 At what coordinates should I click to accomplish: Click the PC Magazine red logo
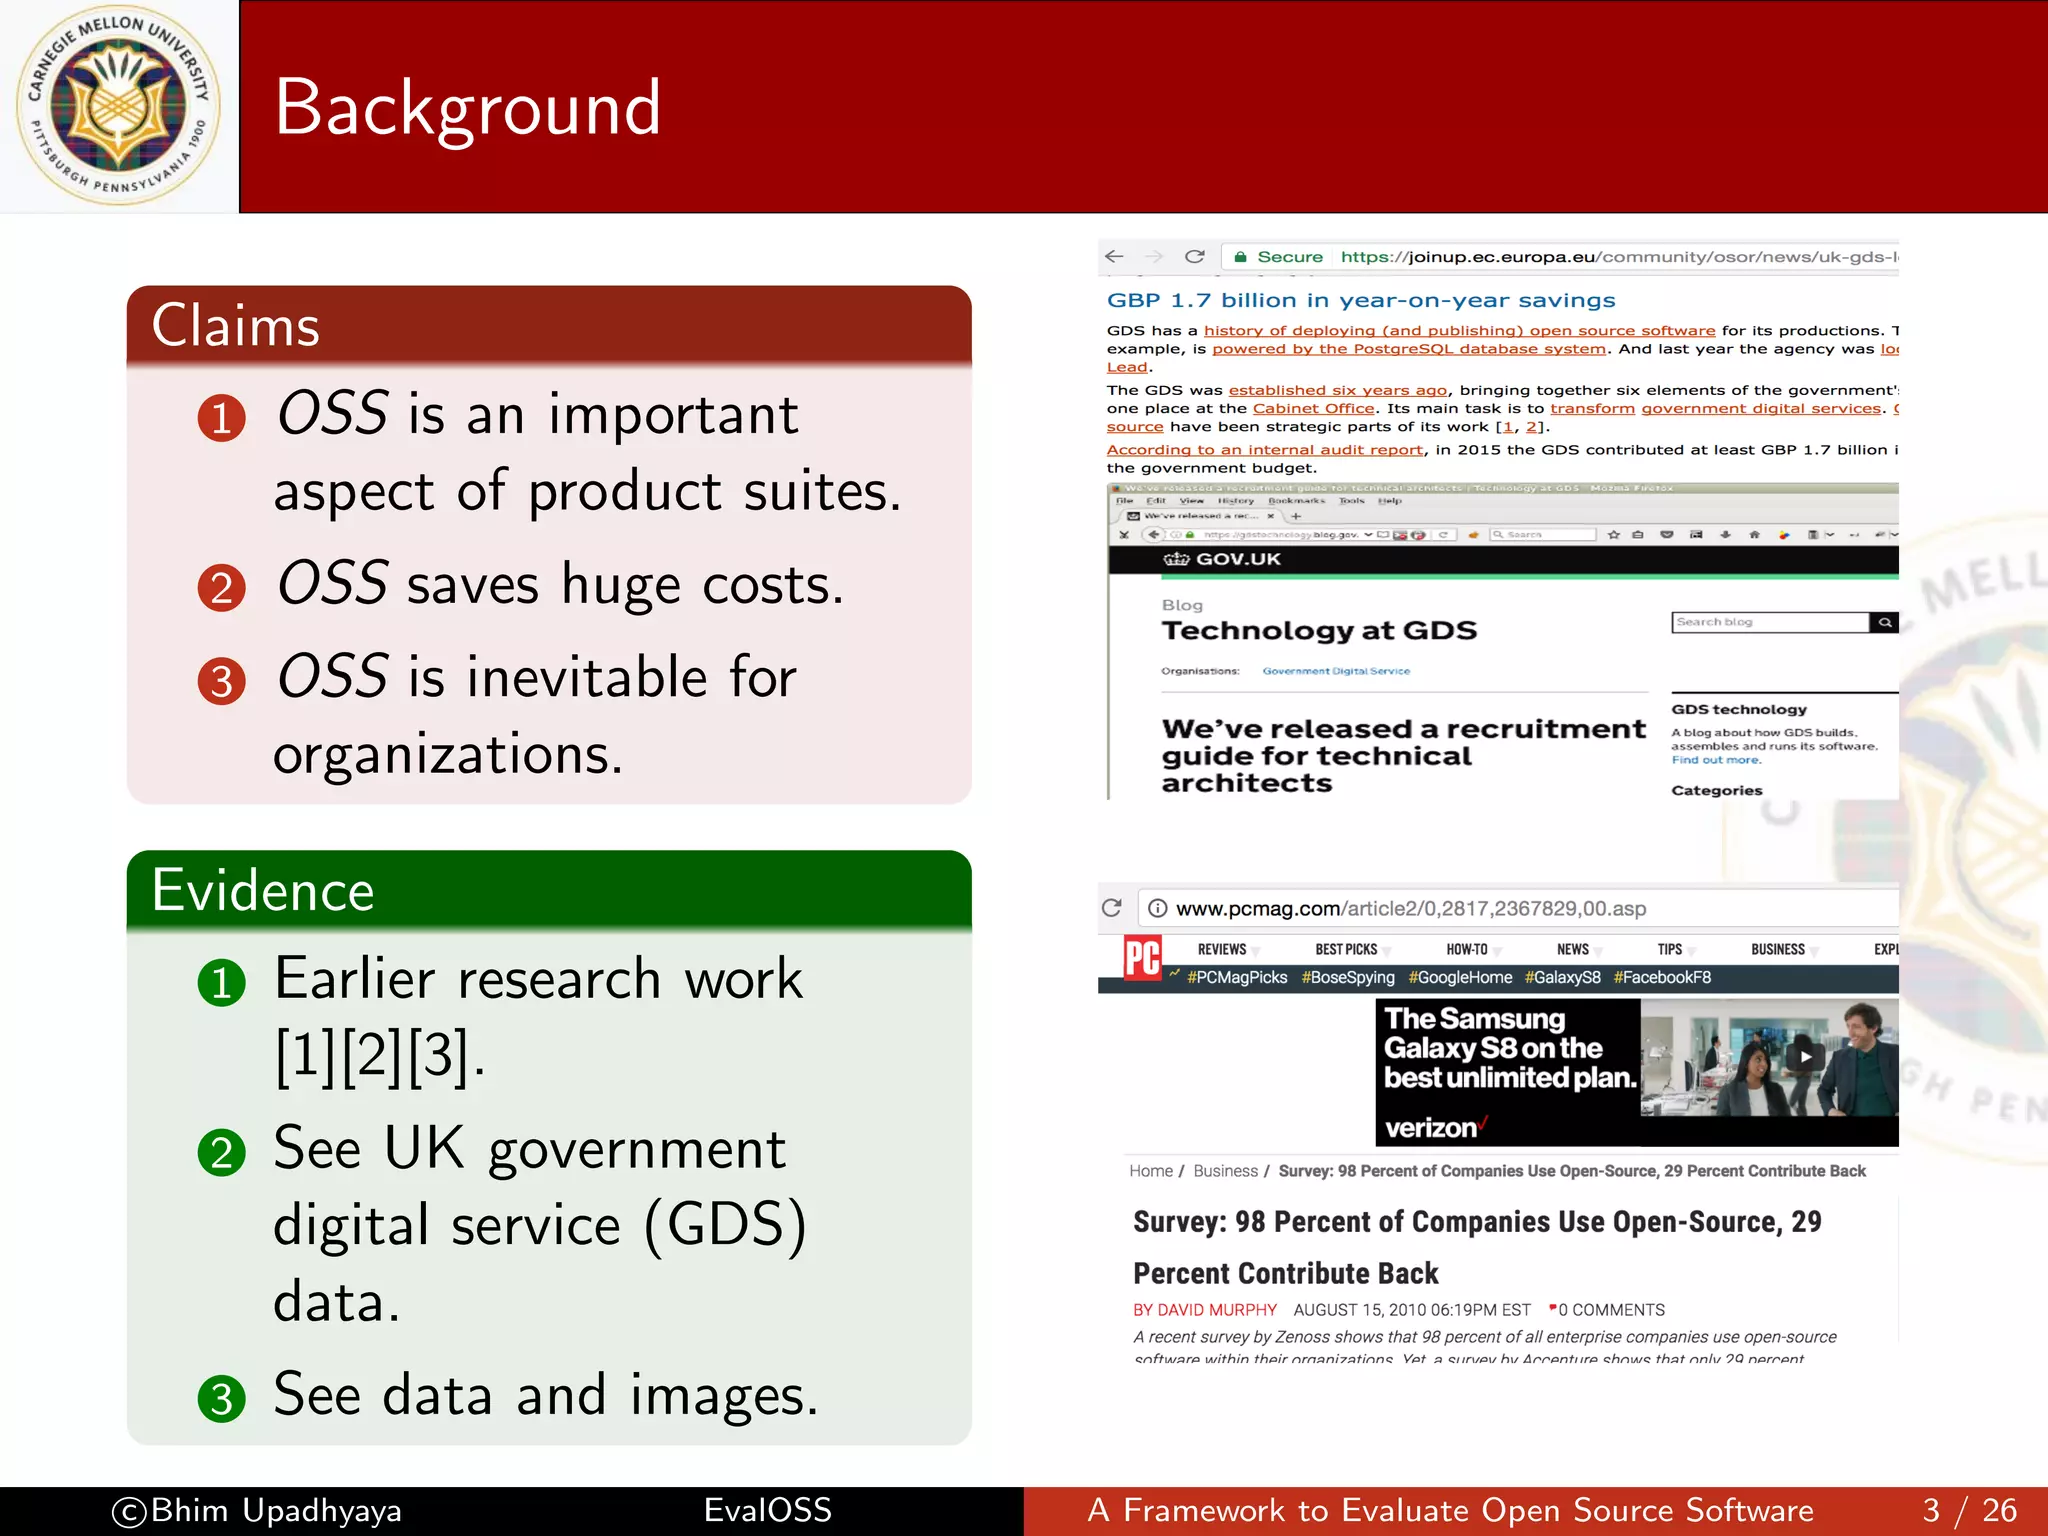(x=1143, y=957)
